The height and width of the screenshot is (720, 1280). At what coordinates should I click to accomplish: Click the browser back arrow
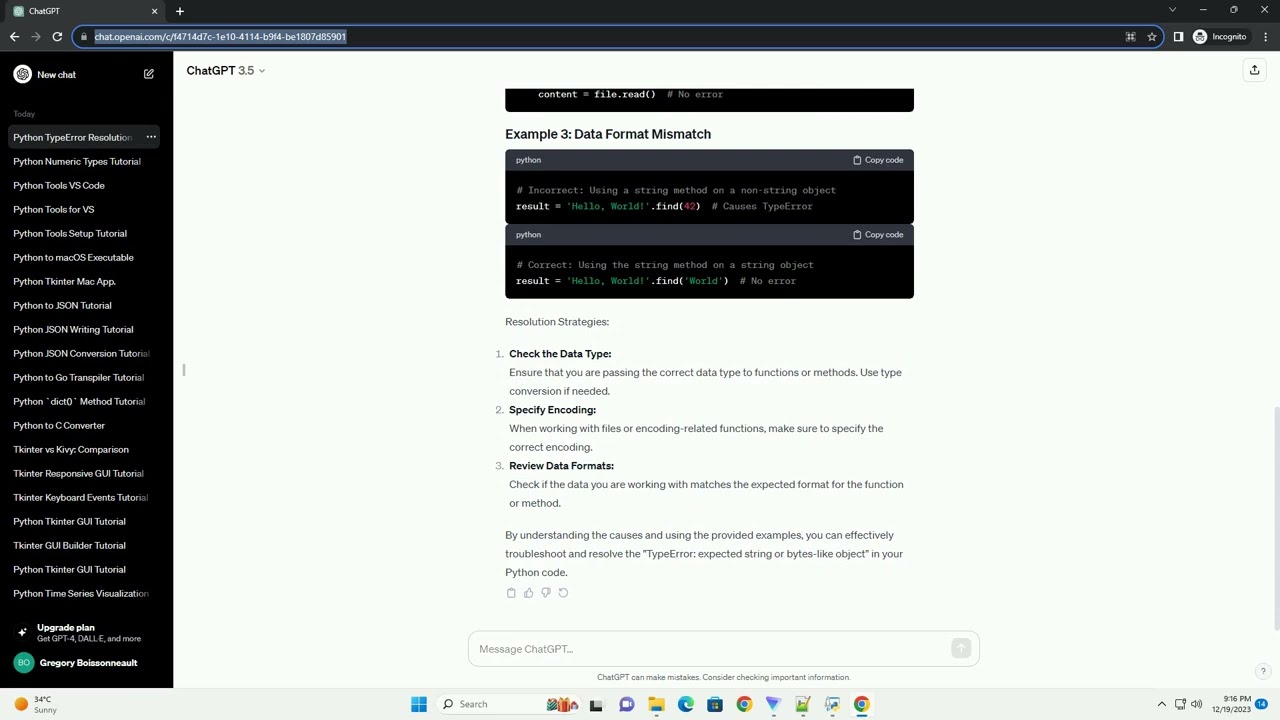(x=14, y=37)
